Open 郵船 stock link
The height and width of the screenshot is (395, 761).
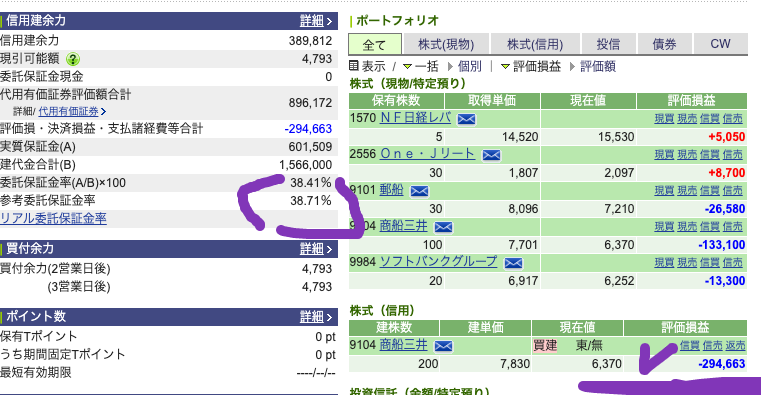point(392,190)
